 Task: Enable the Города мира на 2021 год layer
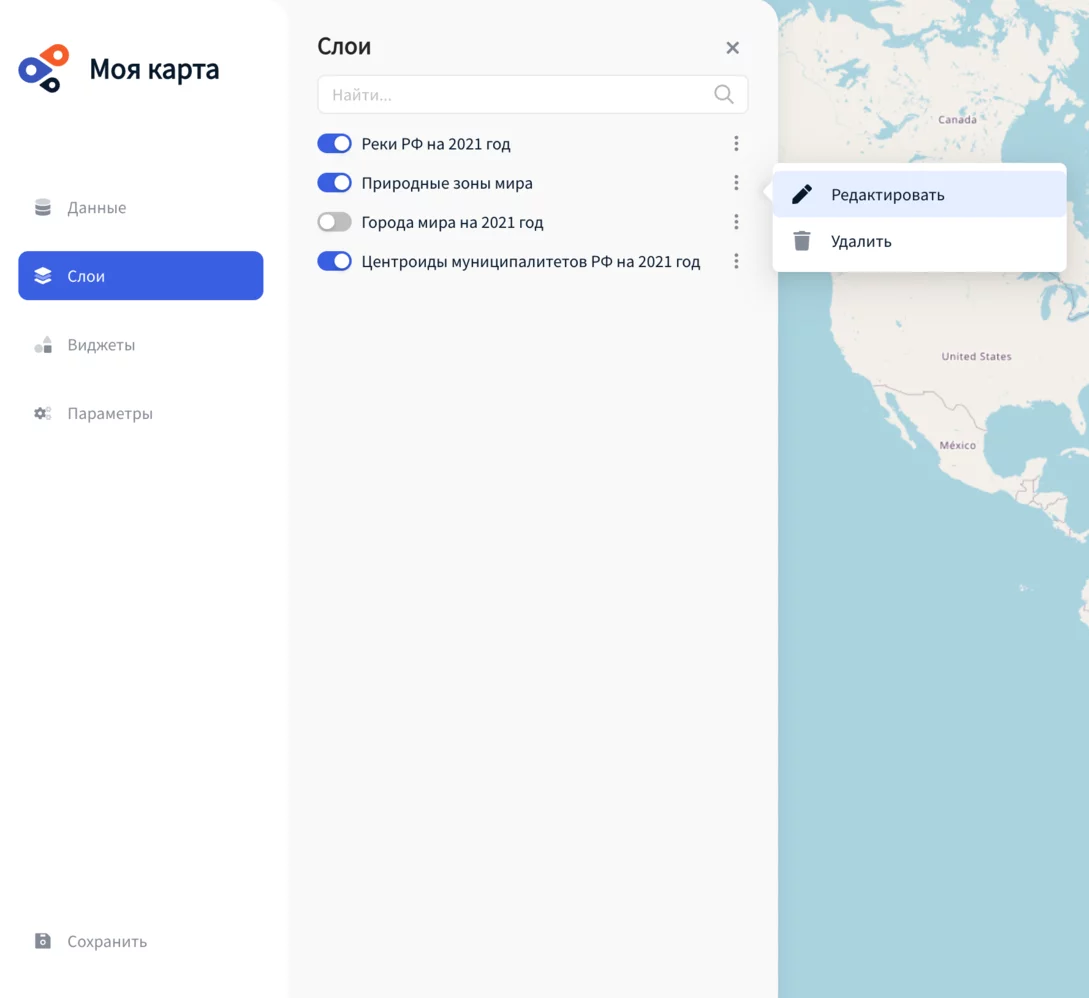coord(334,222)
